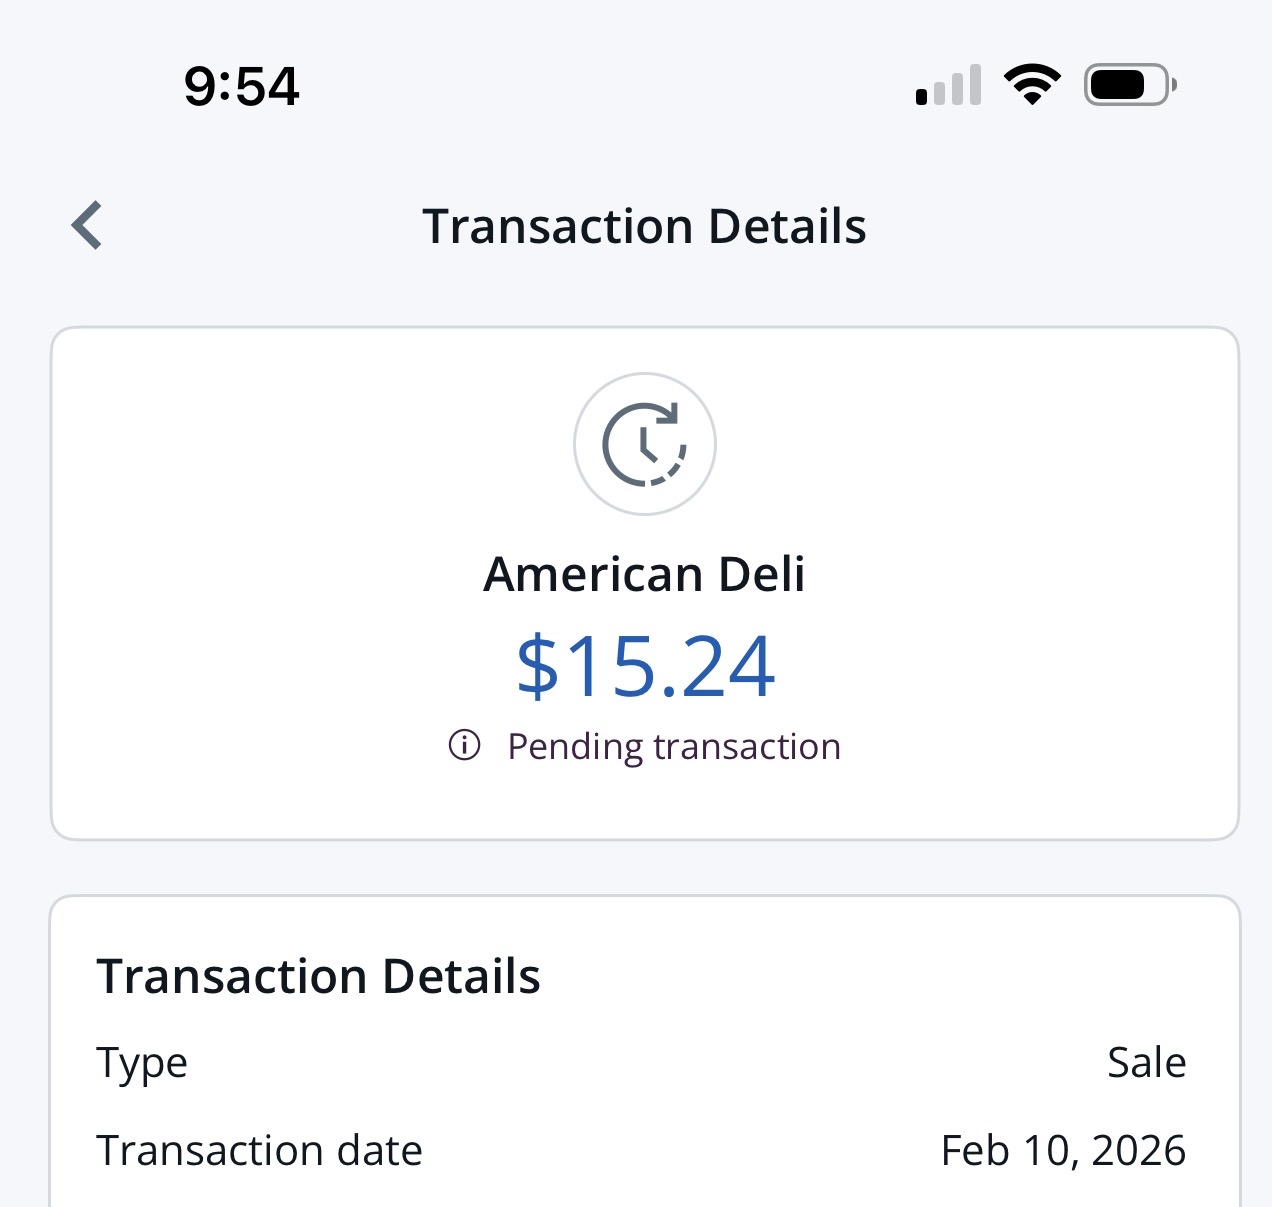The image size is (1272, 1207).
Task: Tap the Pending transaction status text
Action: coord(673,746)
